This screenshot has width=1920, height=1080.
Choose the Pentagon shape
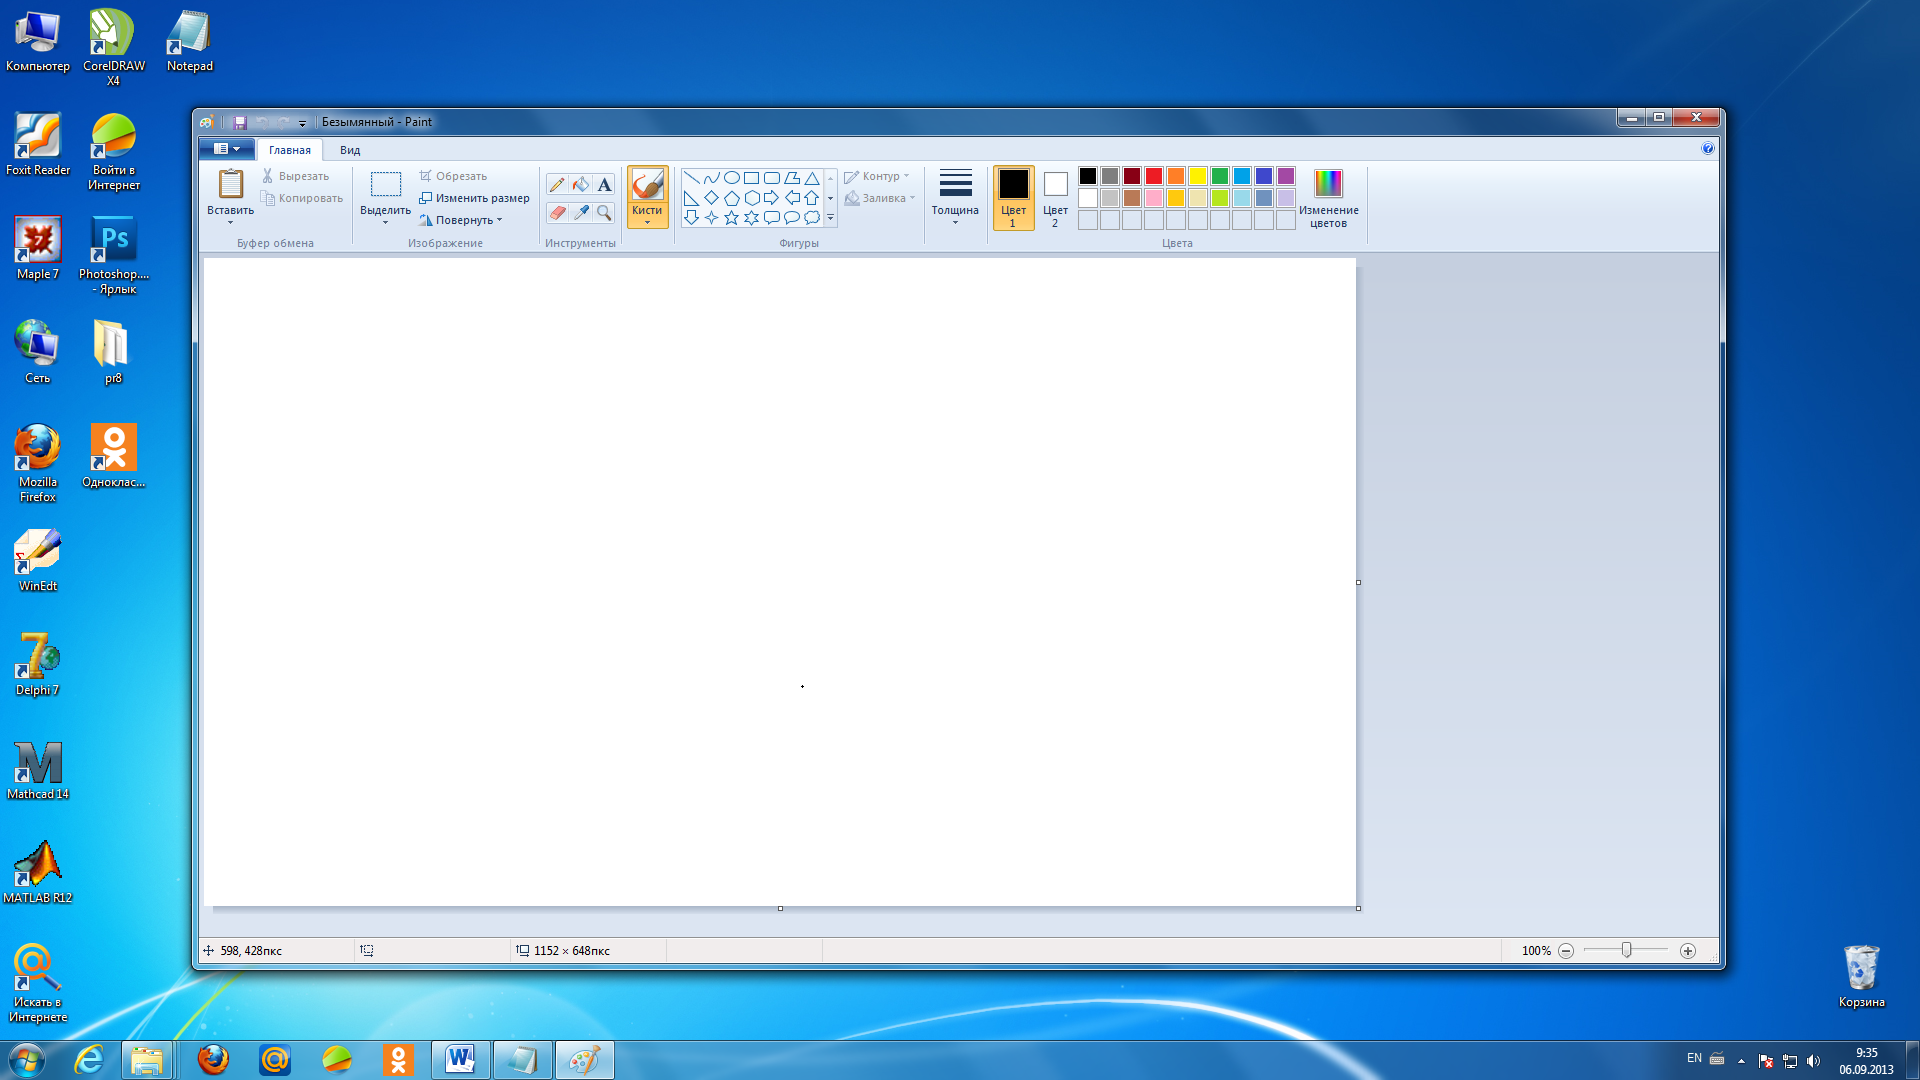[x=731, y=198]
